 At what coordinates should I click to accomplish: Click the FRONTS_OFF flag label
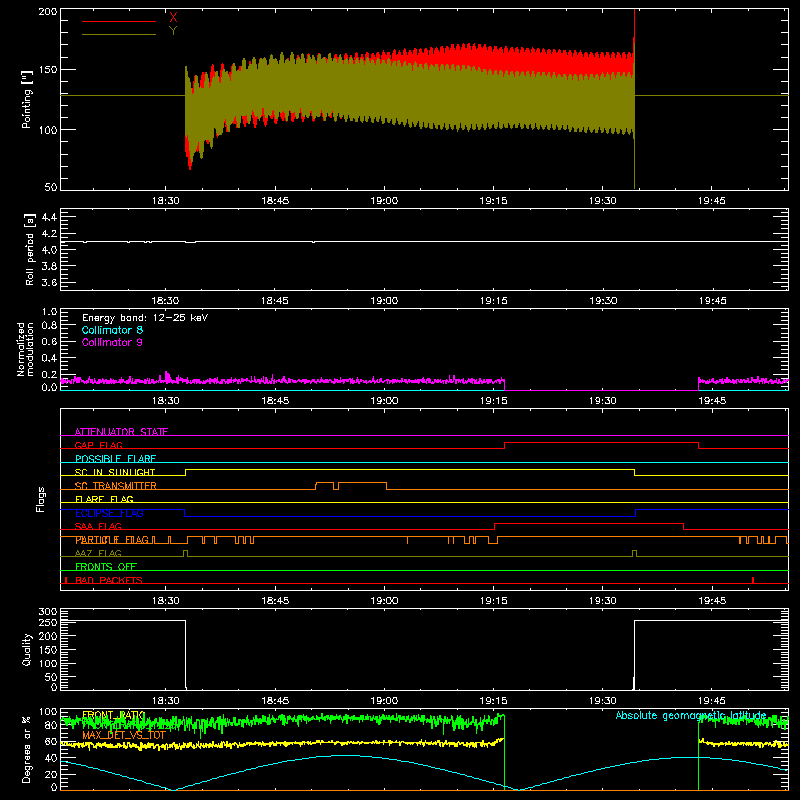pyautogui.click(x=106, y=566)
